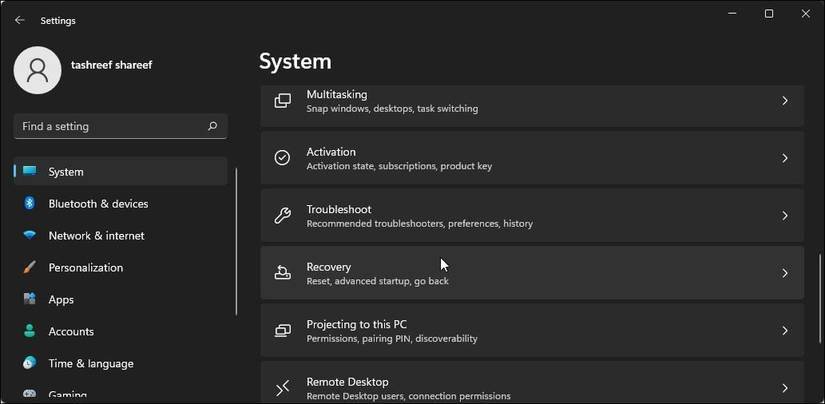Click the user profile avatar icon

pos(38,70)
